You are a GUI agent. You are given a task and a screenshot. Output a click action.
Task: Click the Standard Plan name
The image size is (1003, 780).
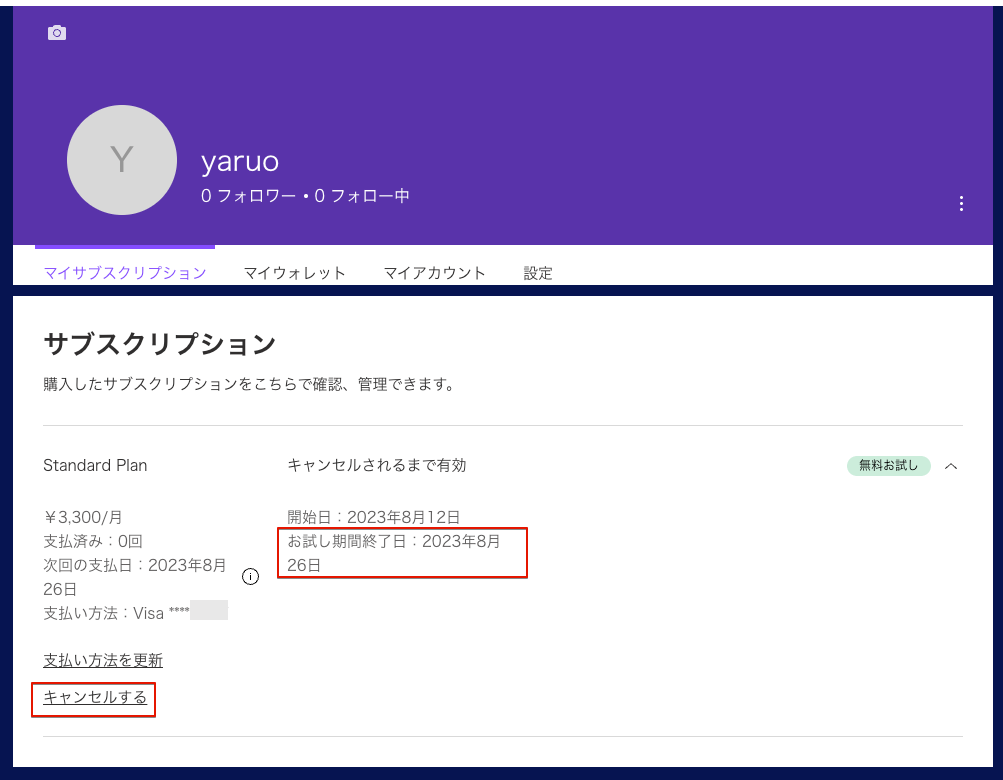coord(95,465)
